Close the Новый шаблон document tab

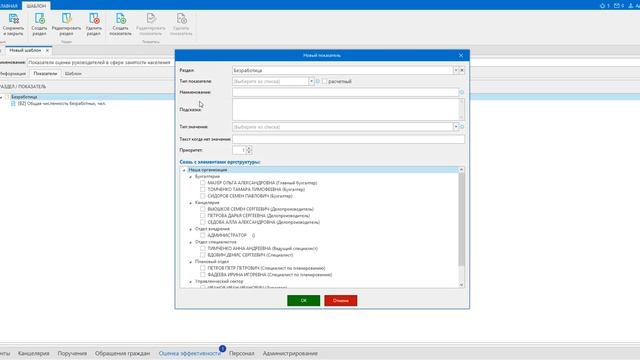pyautogui.click(x=47, y=50)
